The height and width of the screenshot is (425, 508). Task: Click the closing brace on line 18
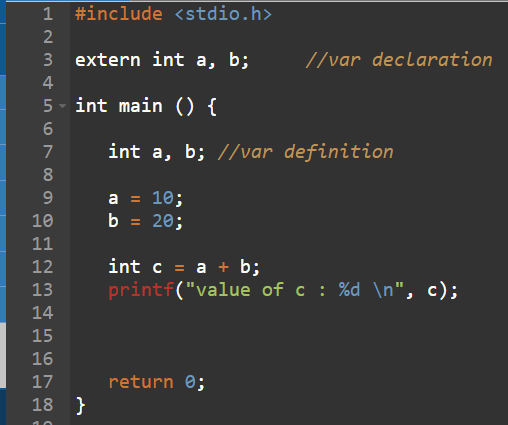click(80, 405)
